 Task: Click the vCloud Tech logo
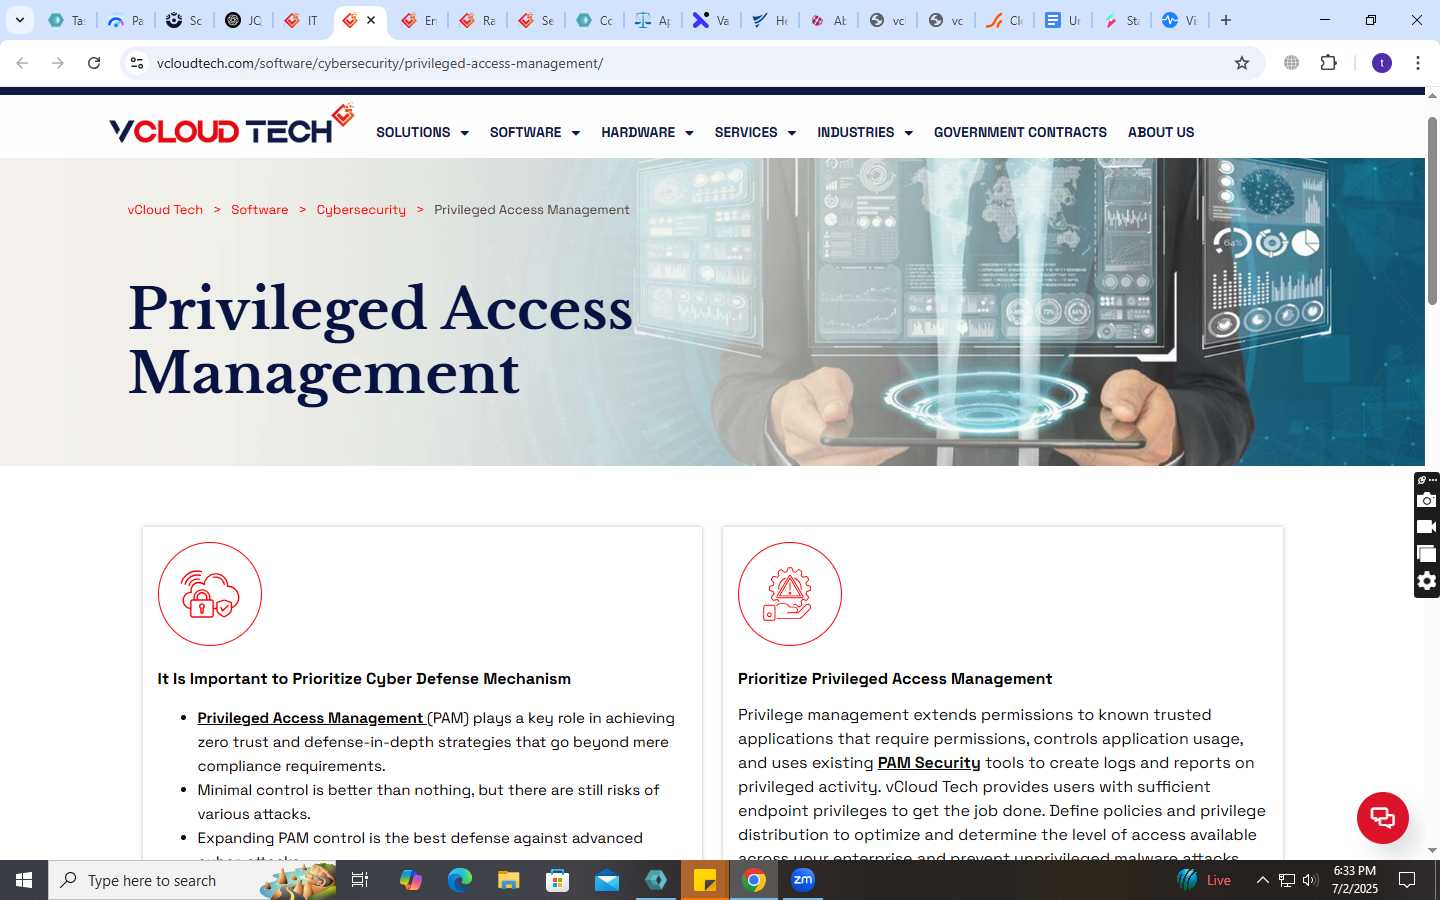click(x=231, y=125)
